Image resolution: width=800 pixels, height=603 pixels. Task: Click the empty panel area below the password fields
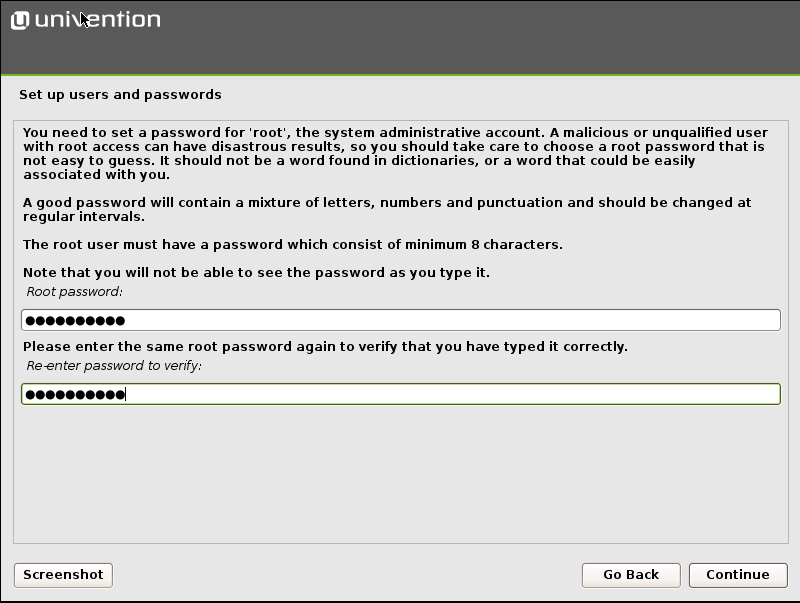(x=401, y=474)
